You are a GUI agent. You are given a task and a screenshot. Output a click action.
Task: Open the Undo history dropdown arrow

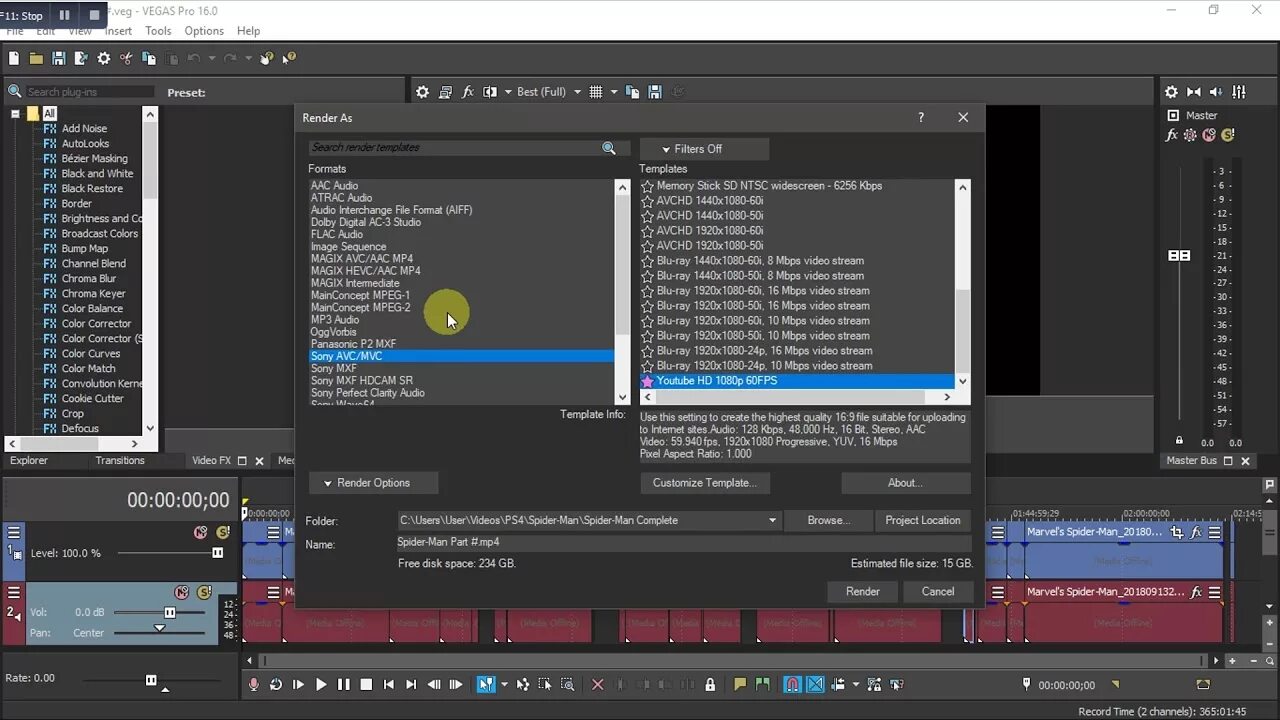[x=210, y=59]
